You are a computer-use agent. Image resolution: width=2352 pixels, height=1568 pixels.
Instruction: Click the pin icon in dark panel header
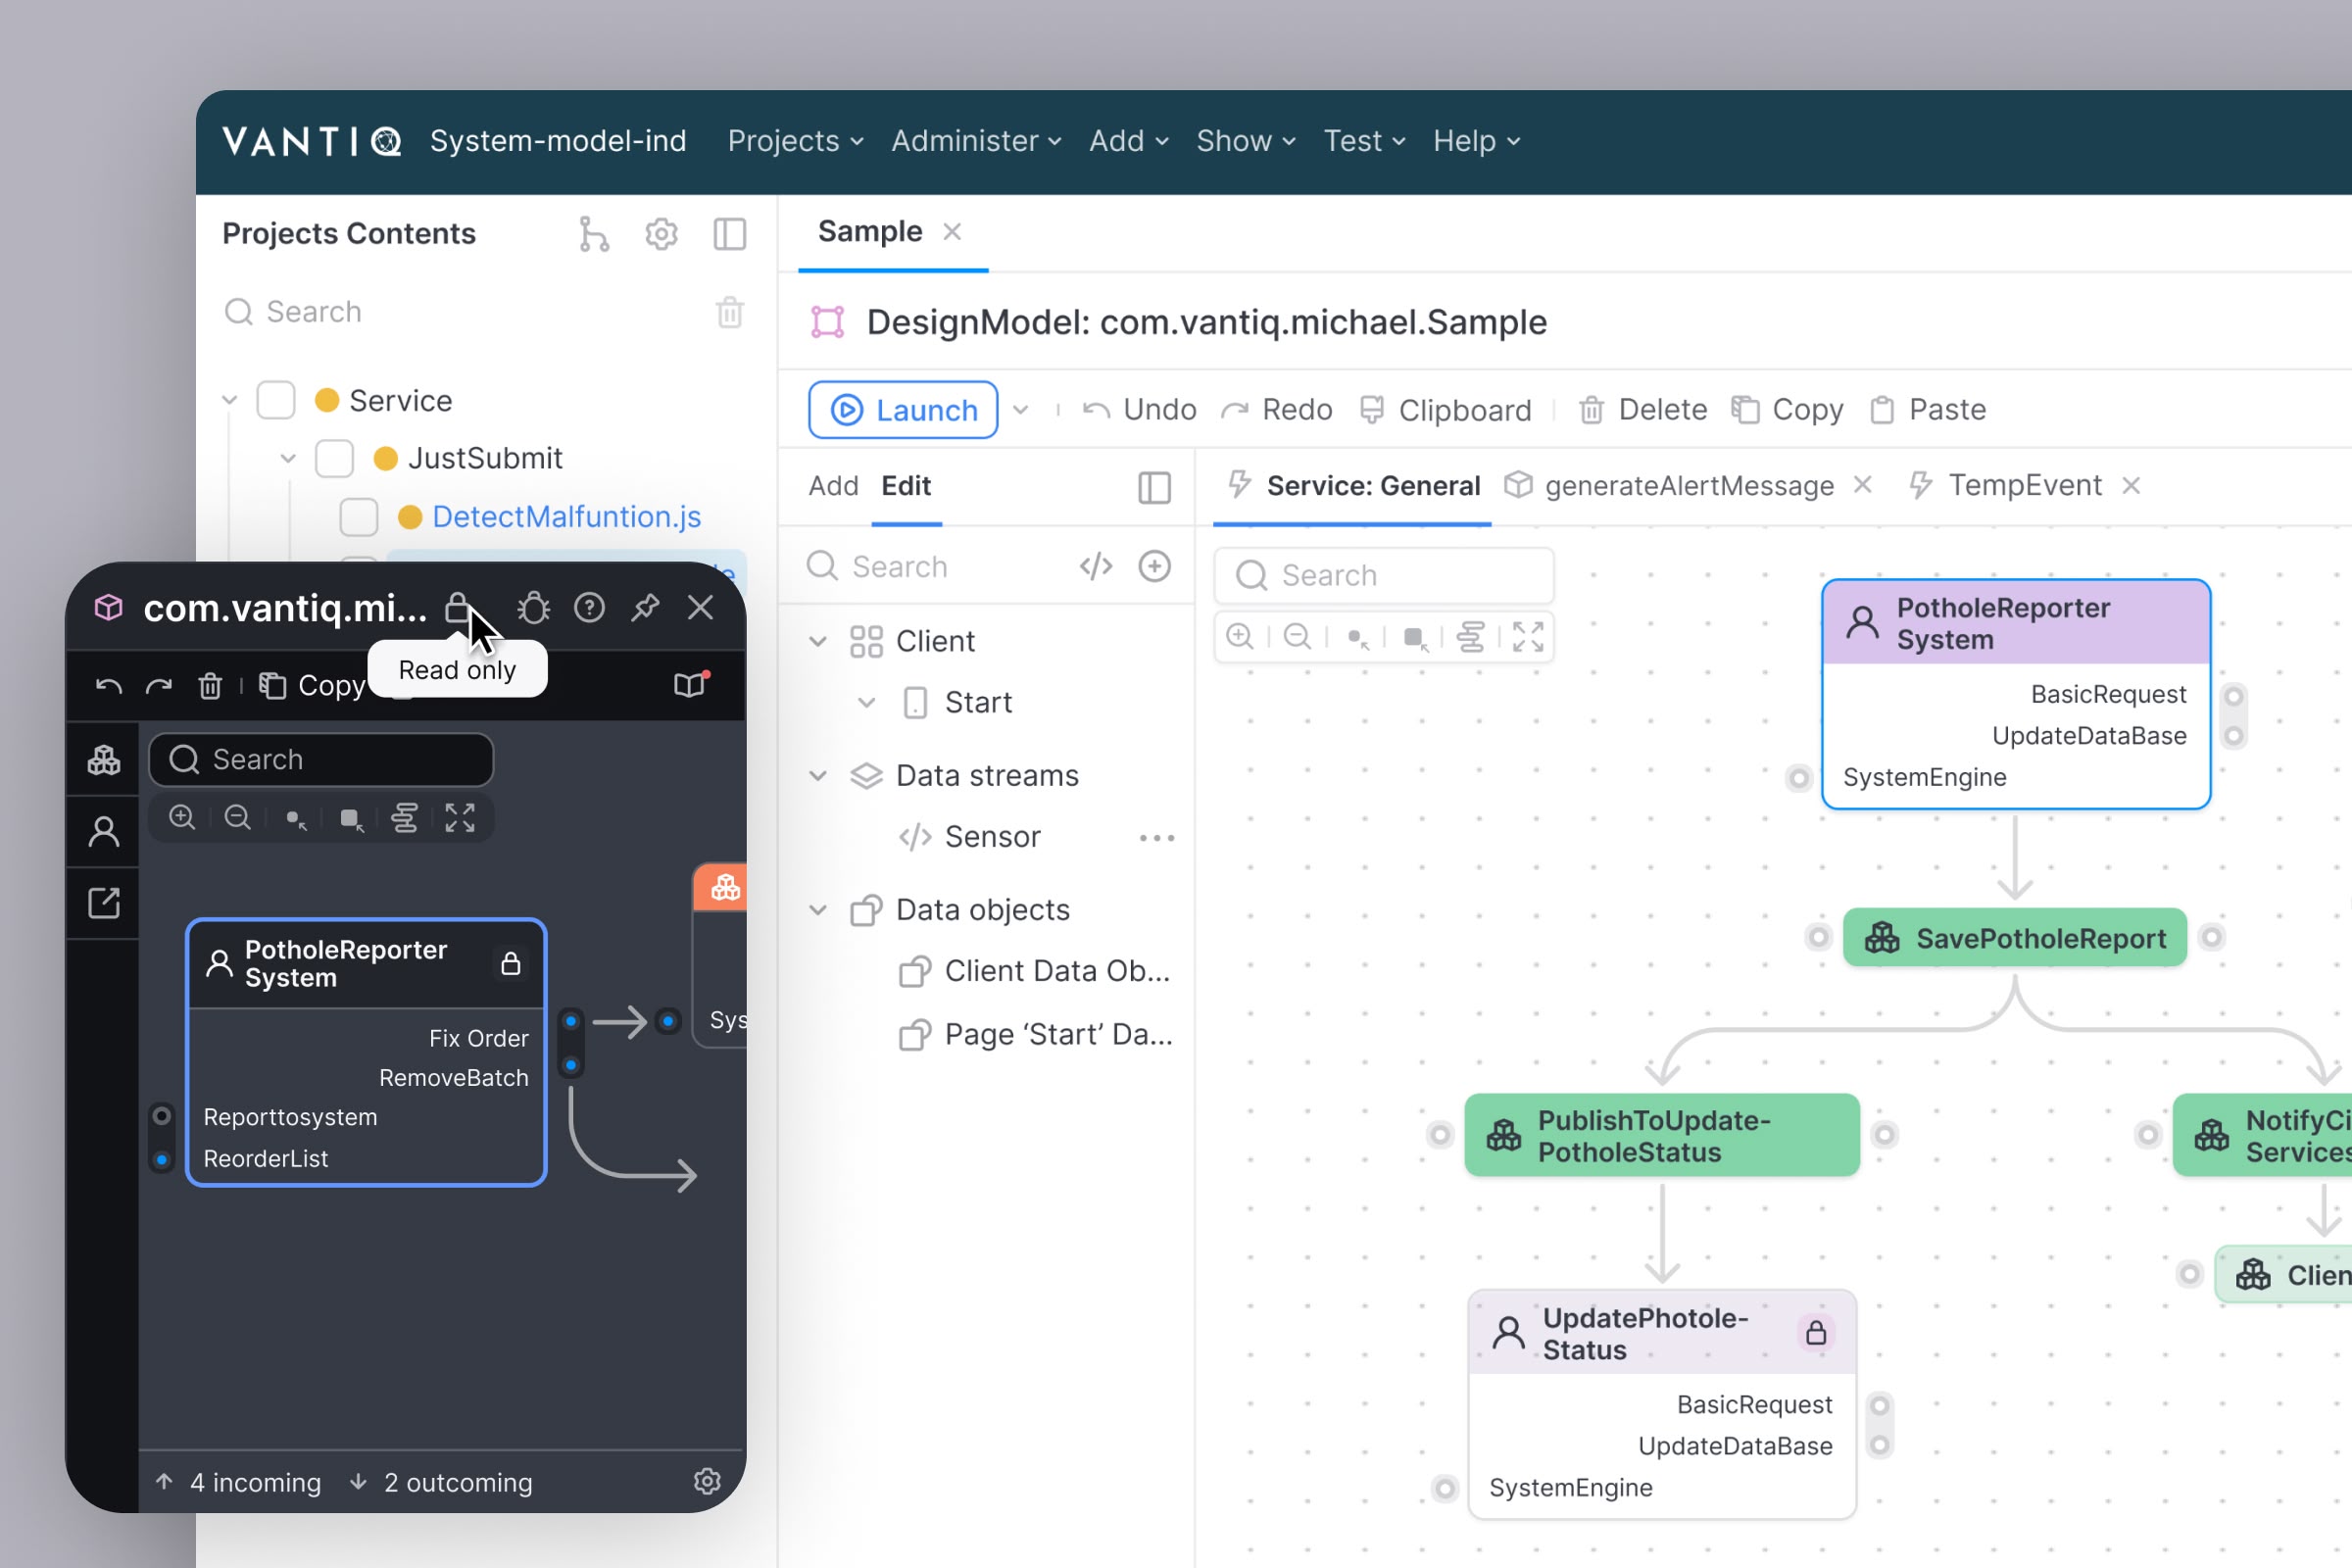point(645,608)
